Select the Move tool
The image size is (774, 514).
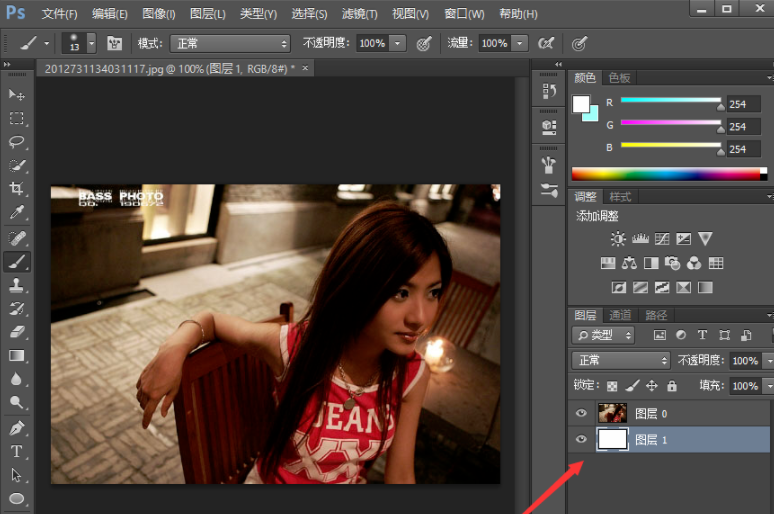click(x=17, y=94)
